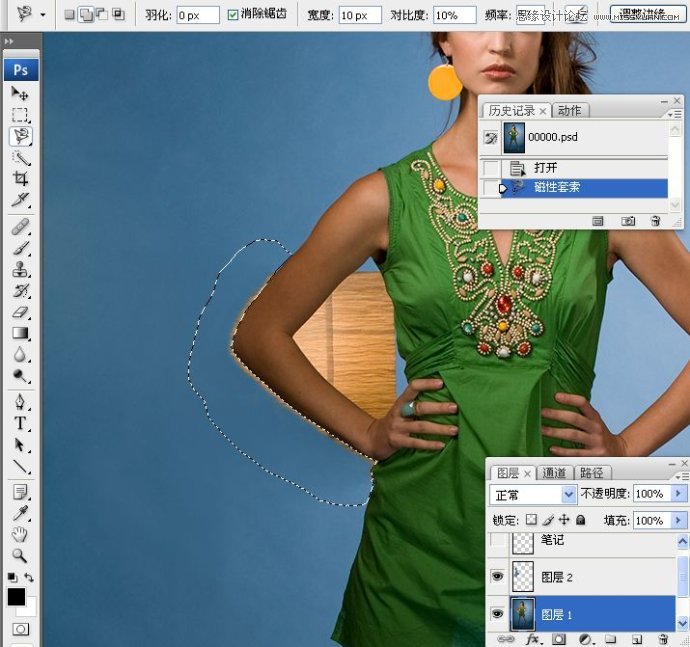Open the adjustment layer menu
Viewport: 690px width, 647px height.
click(585, 639)
